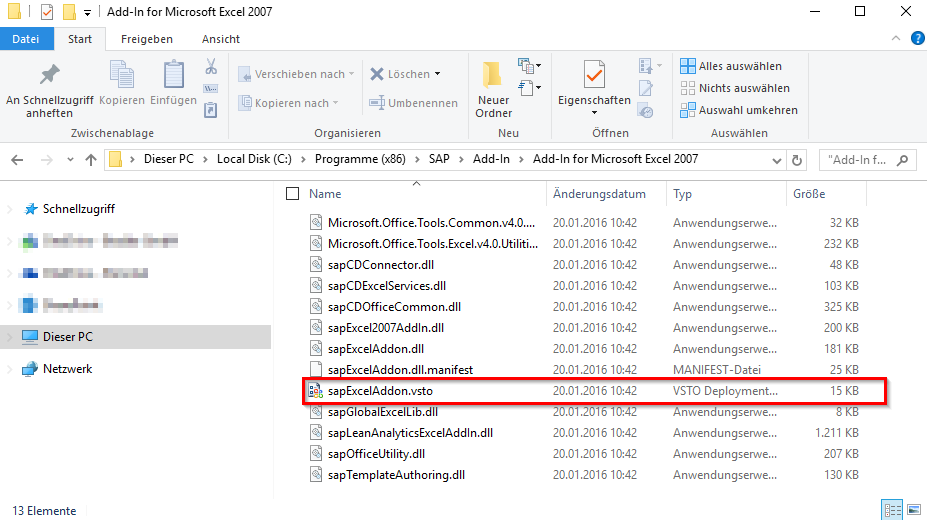Select Netzwerk in the navigation pane
Image resolution: width=927 pixels, height=520 pixels.
[x=67, y=369]
